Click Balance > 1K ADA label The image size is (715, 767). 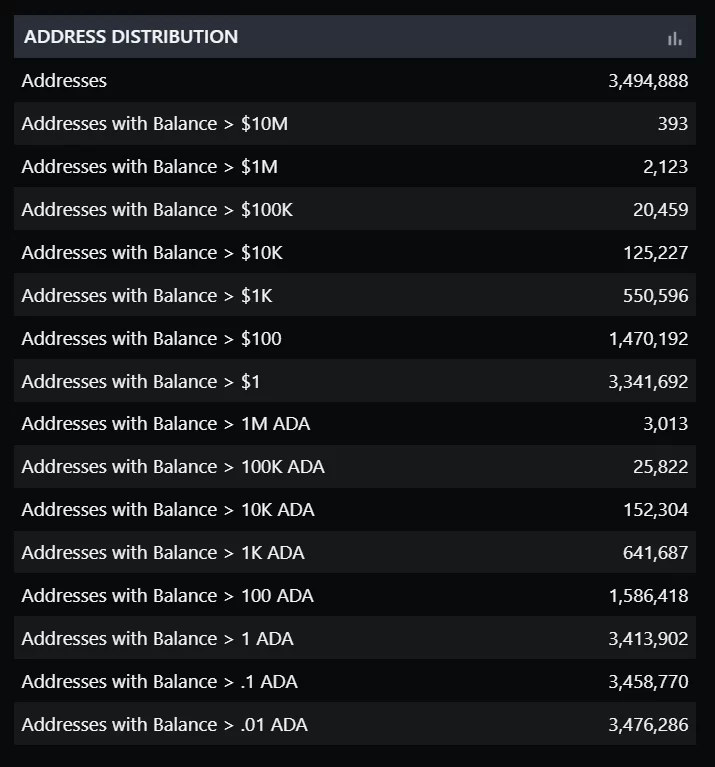click(x=163, y=553)
